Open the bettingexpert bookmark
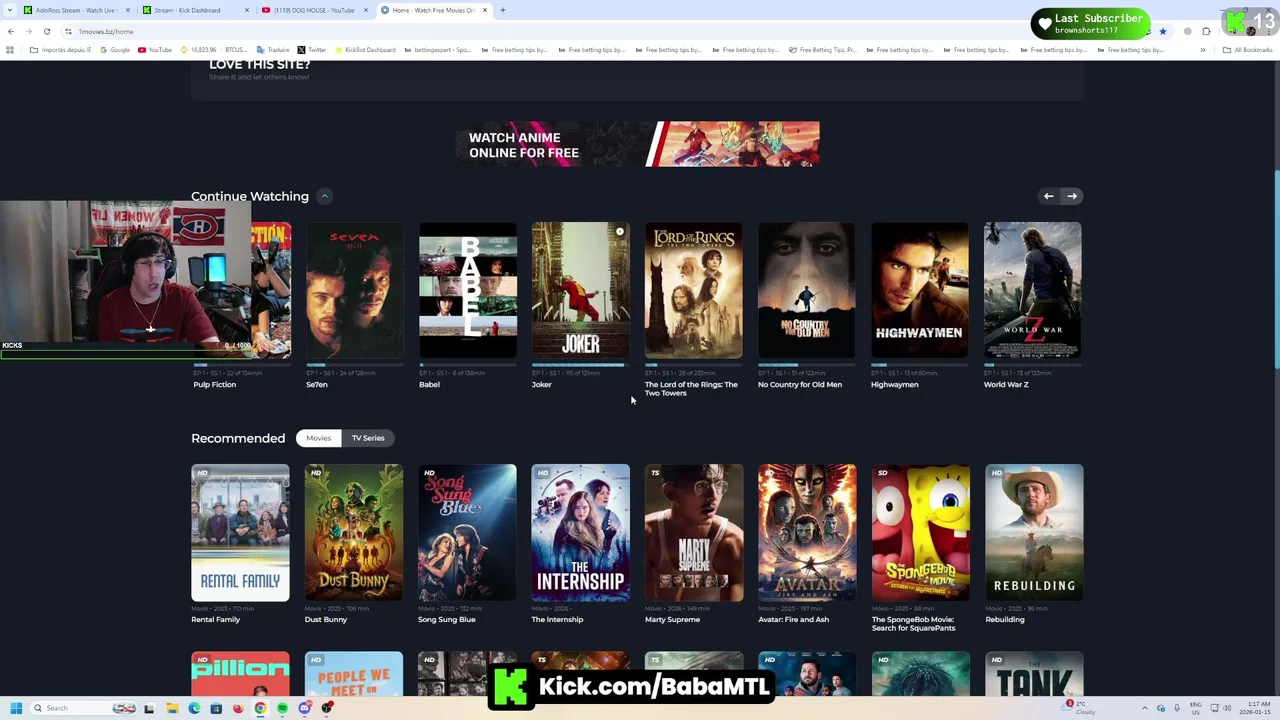 437,50
